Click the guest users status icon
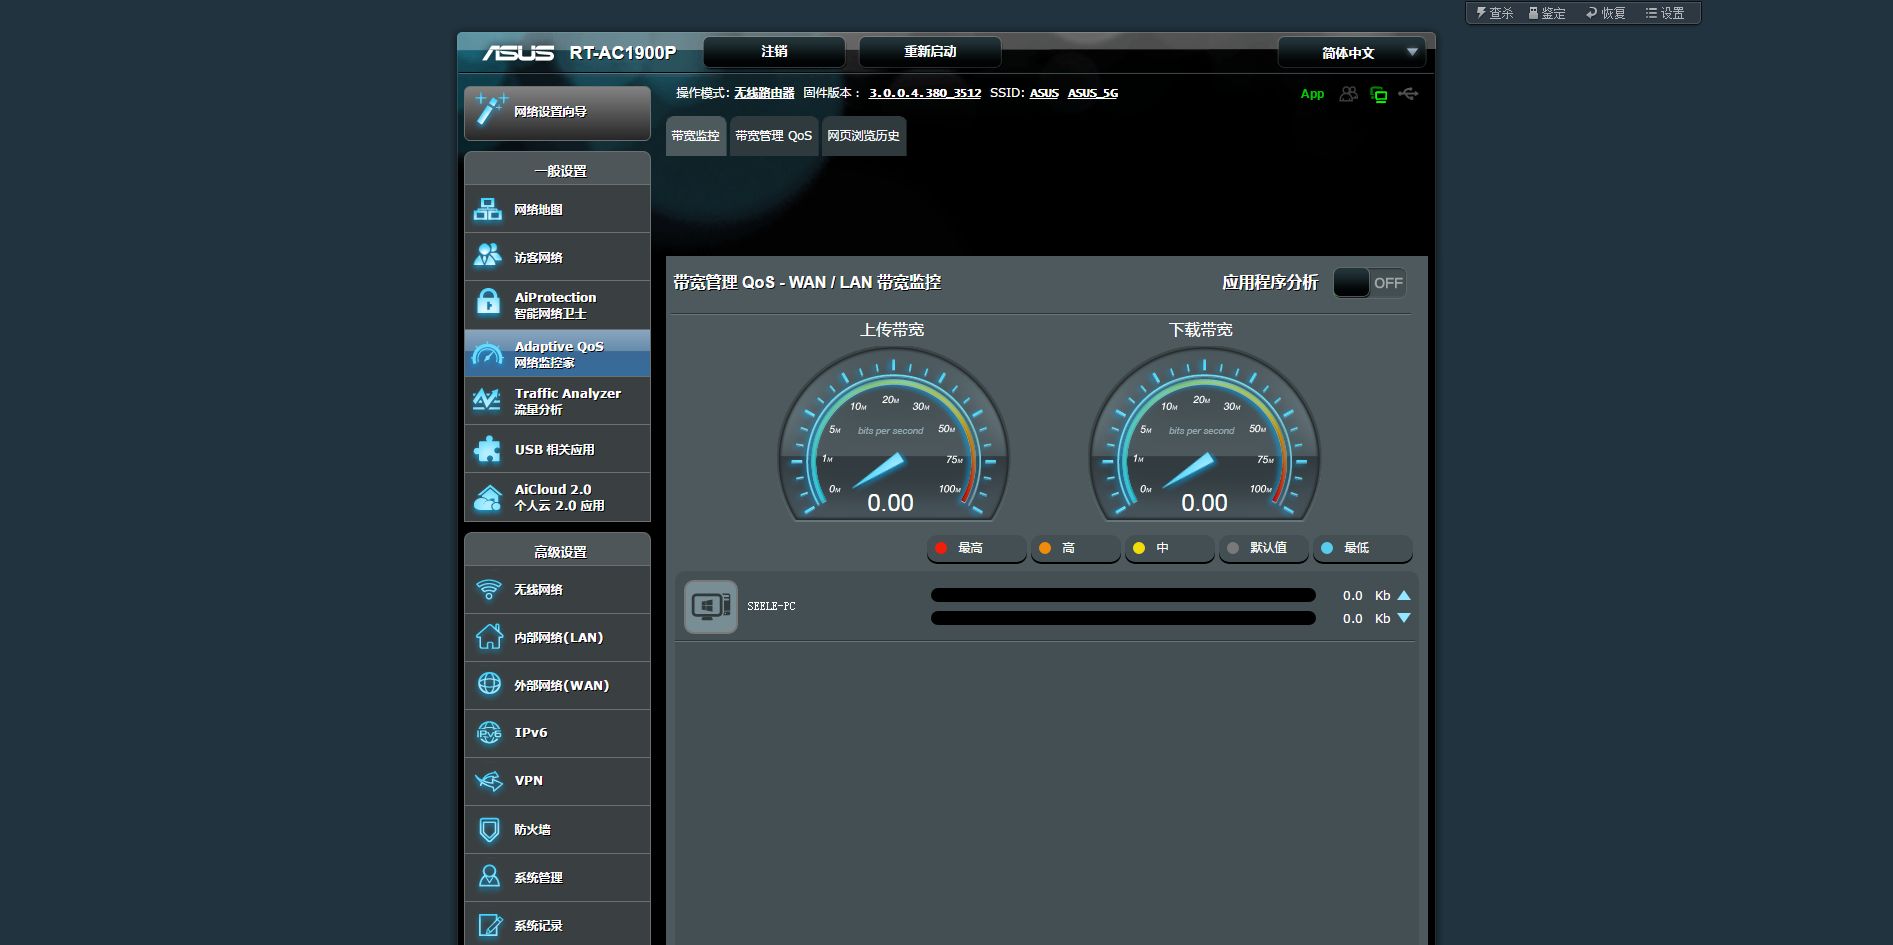The width and height of the screenshot is (1893, 945). tap(1348, 94)
